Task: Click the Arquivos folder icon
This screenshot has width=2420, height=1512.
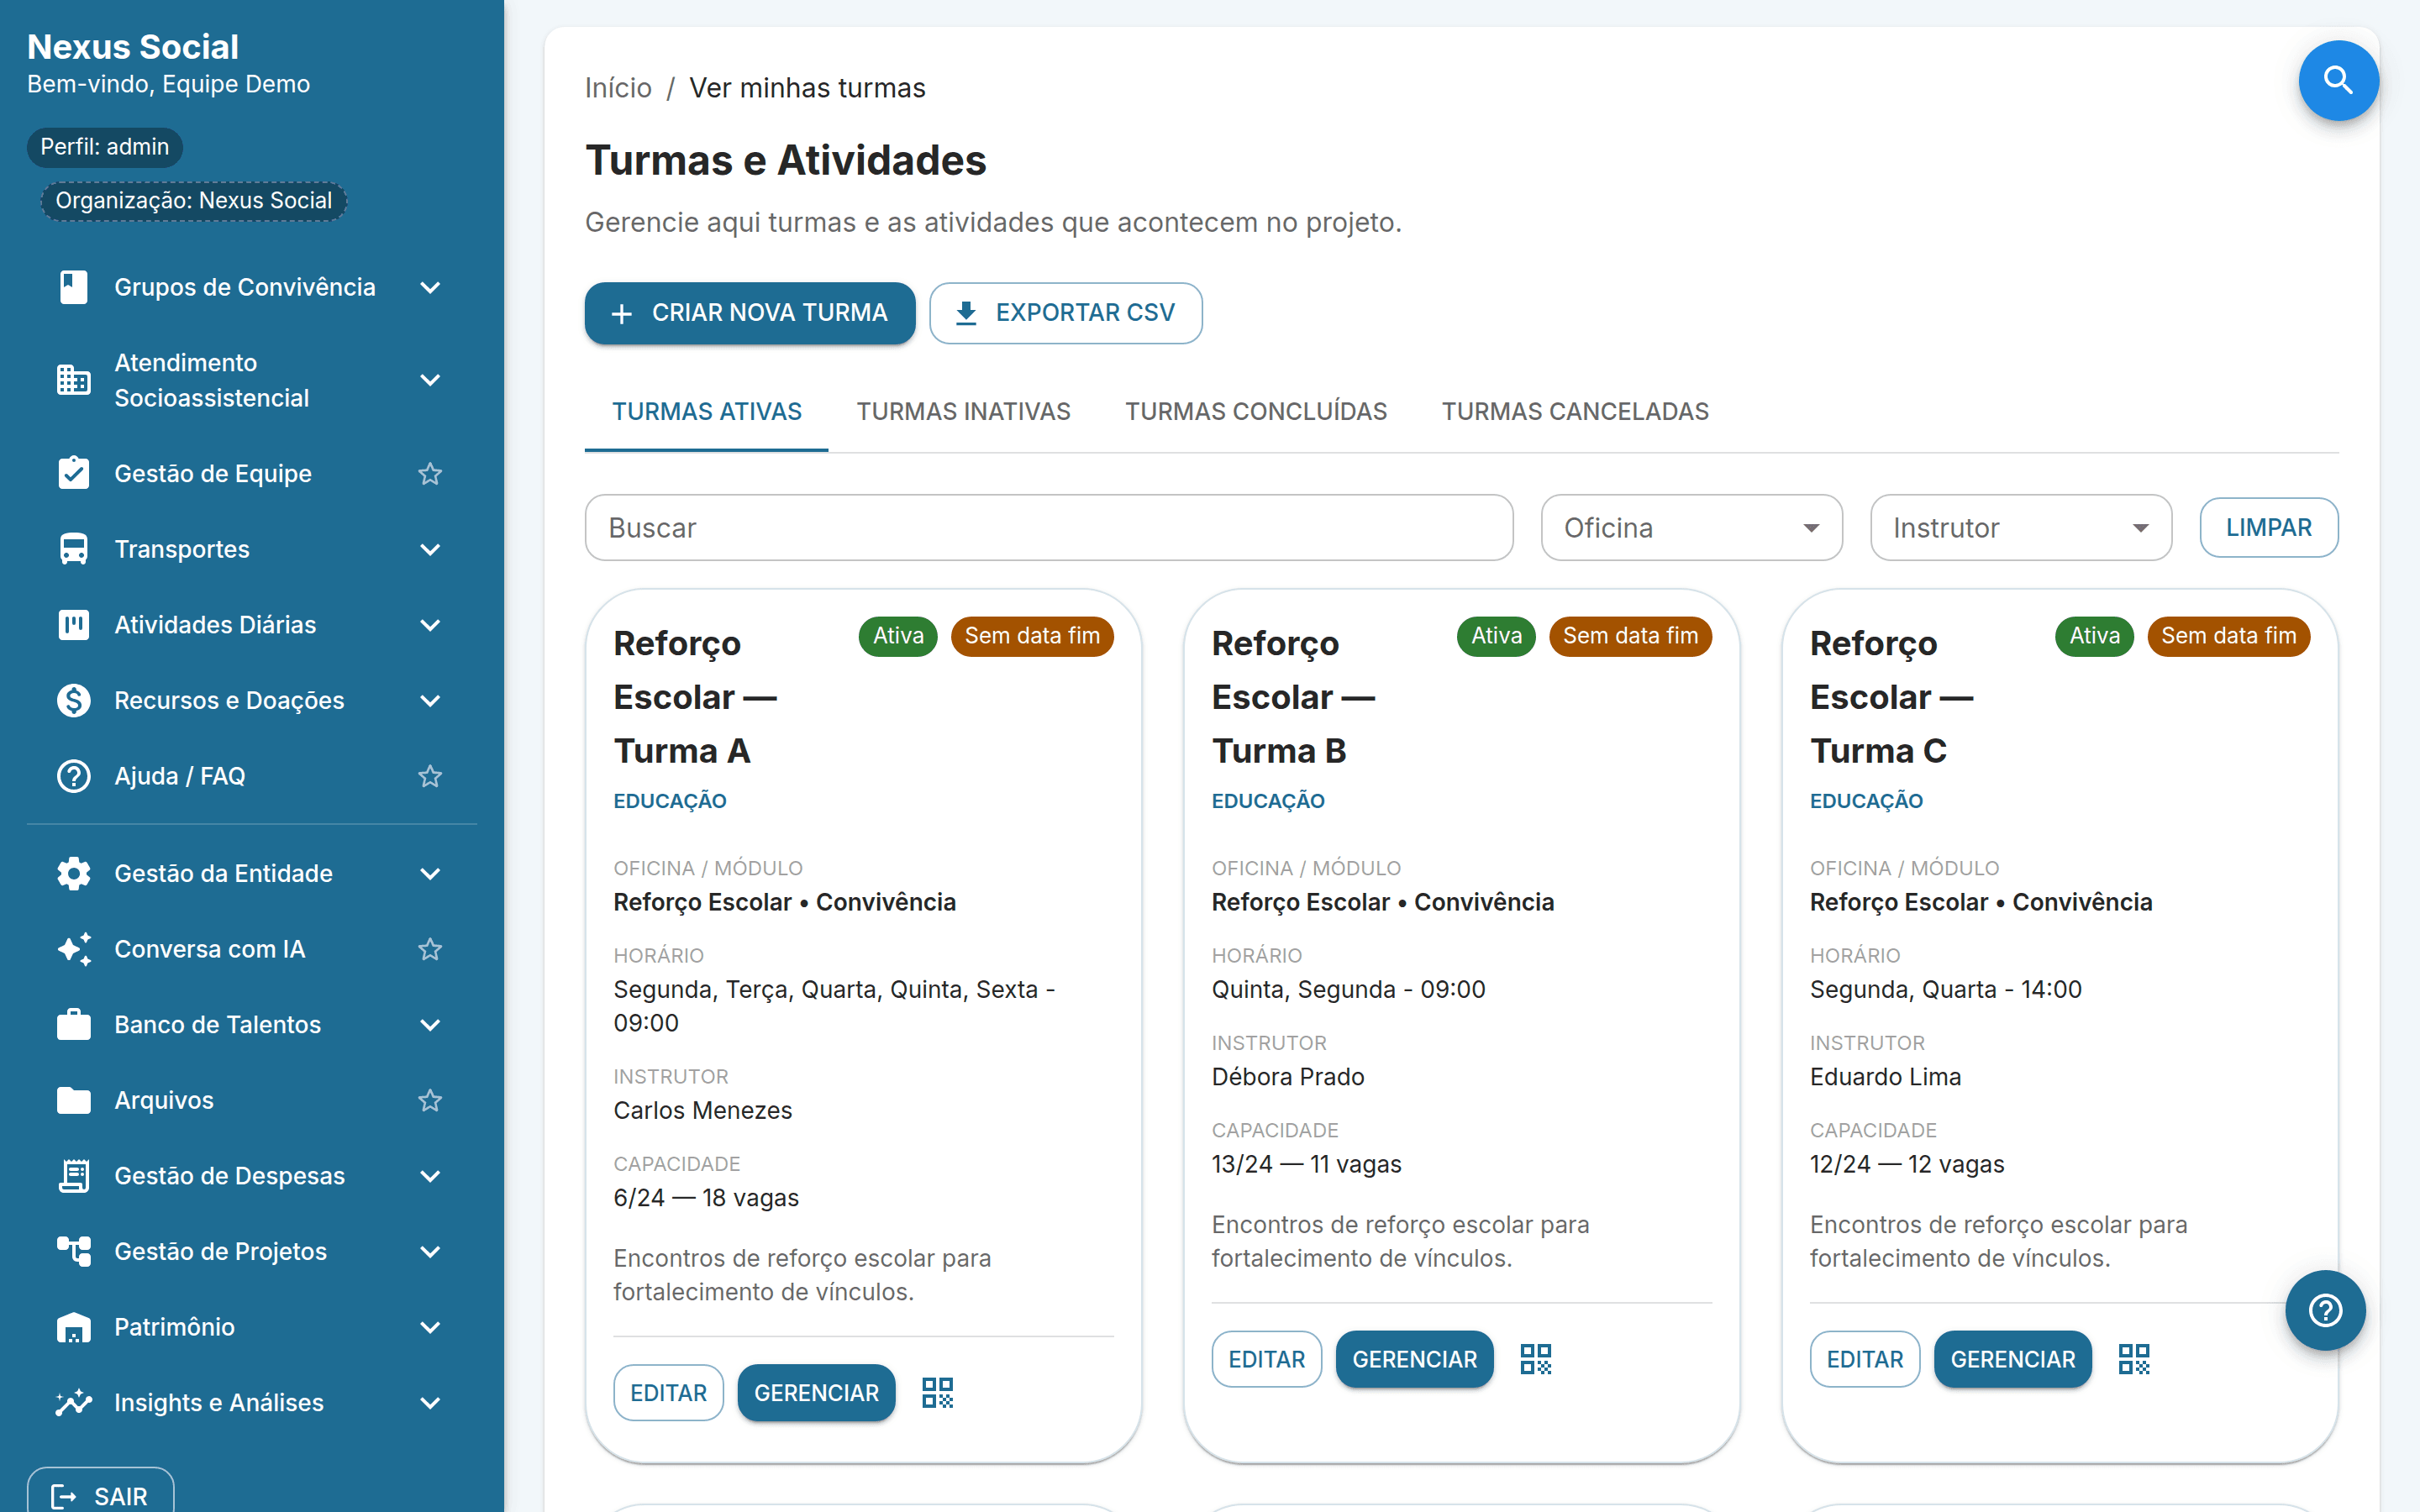Action: point(74,1100)
